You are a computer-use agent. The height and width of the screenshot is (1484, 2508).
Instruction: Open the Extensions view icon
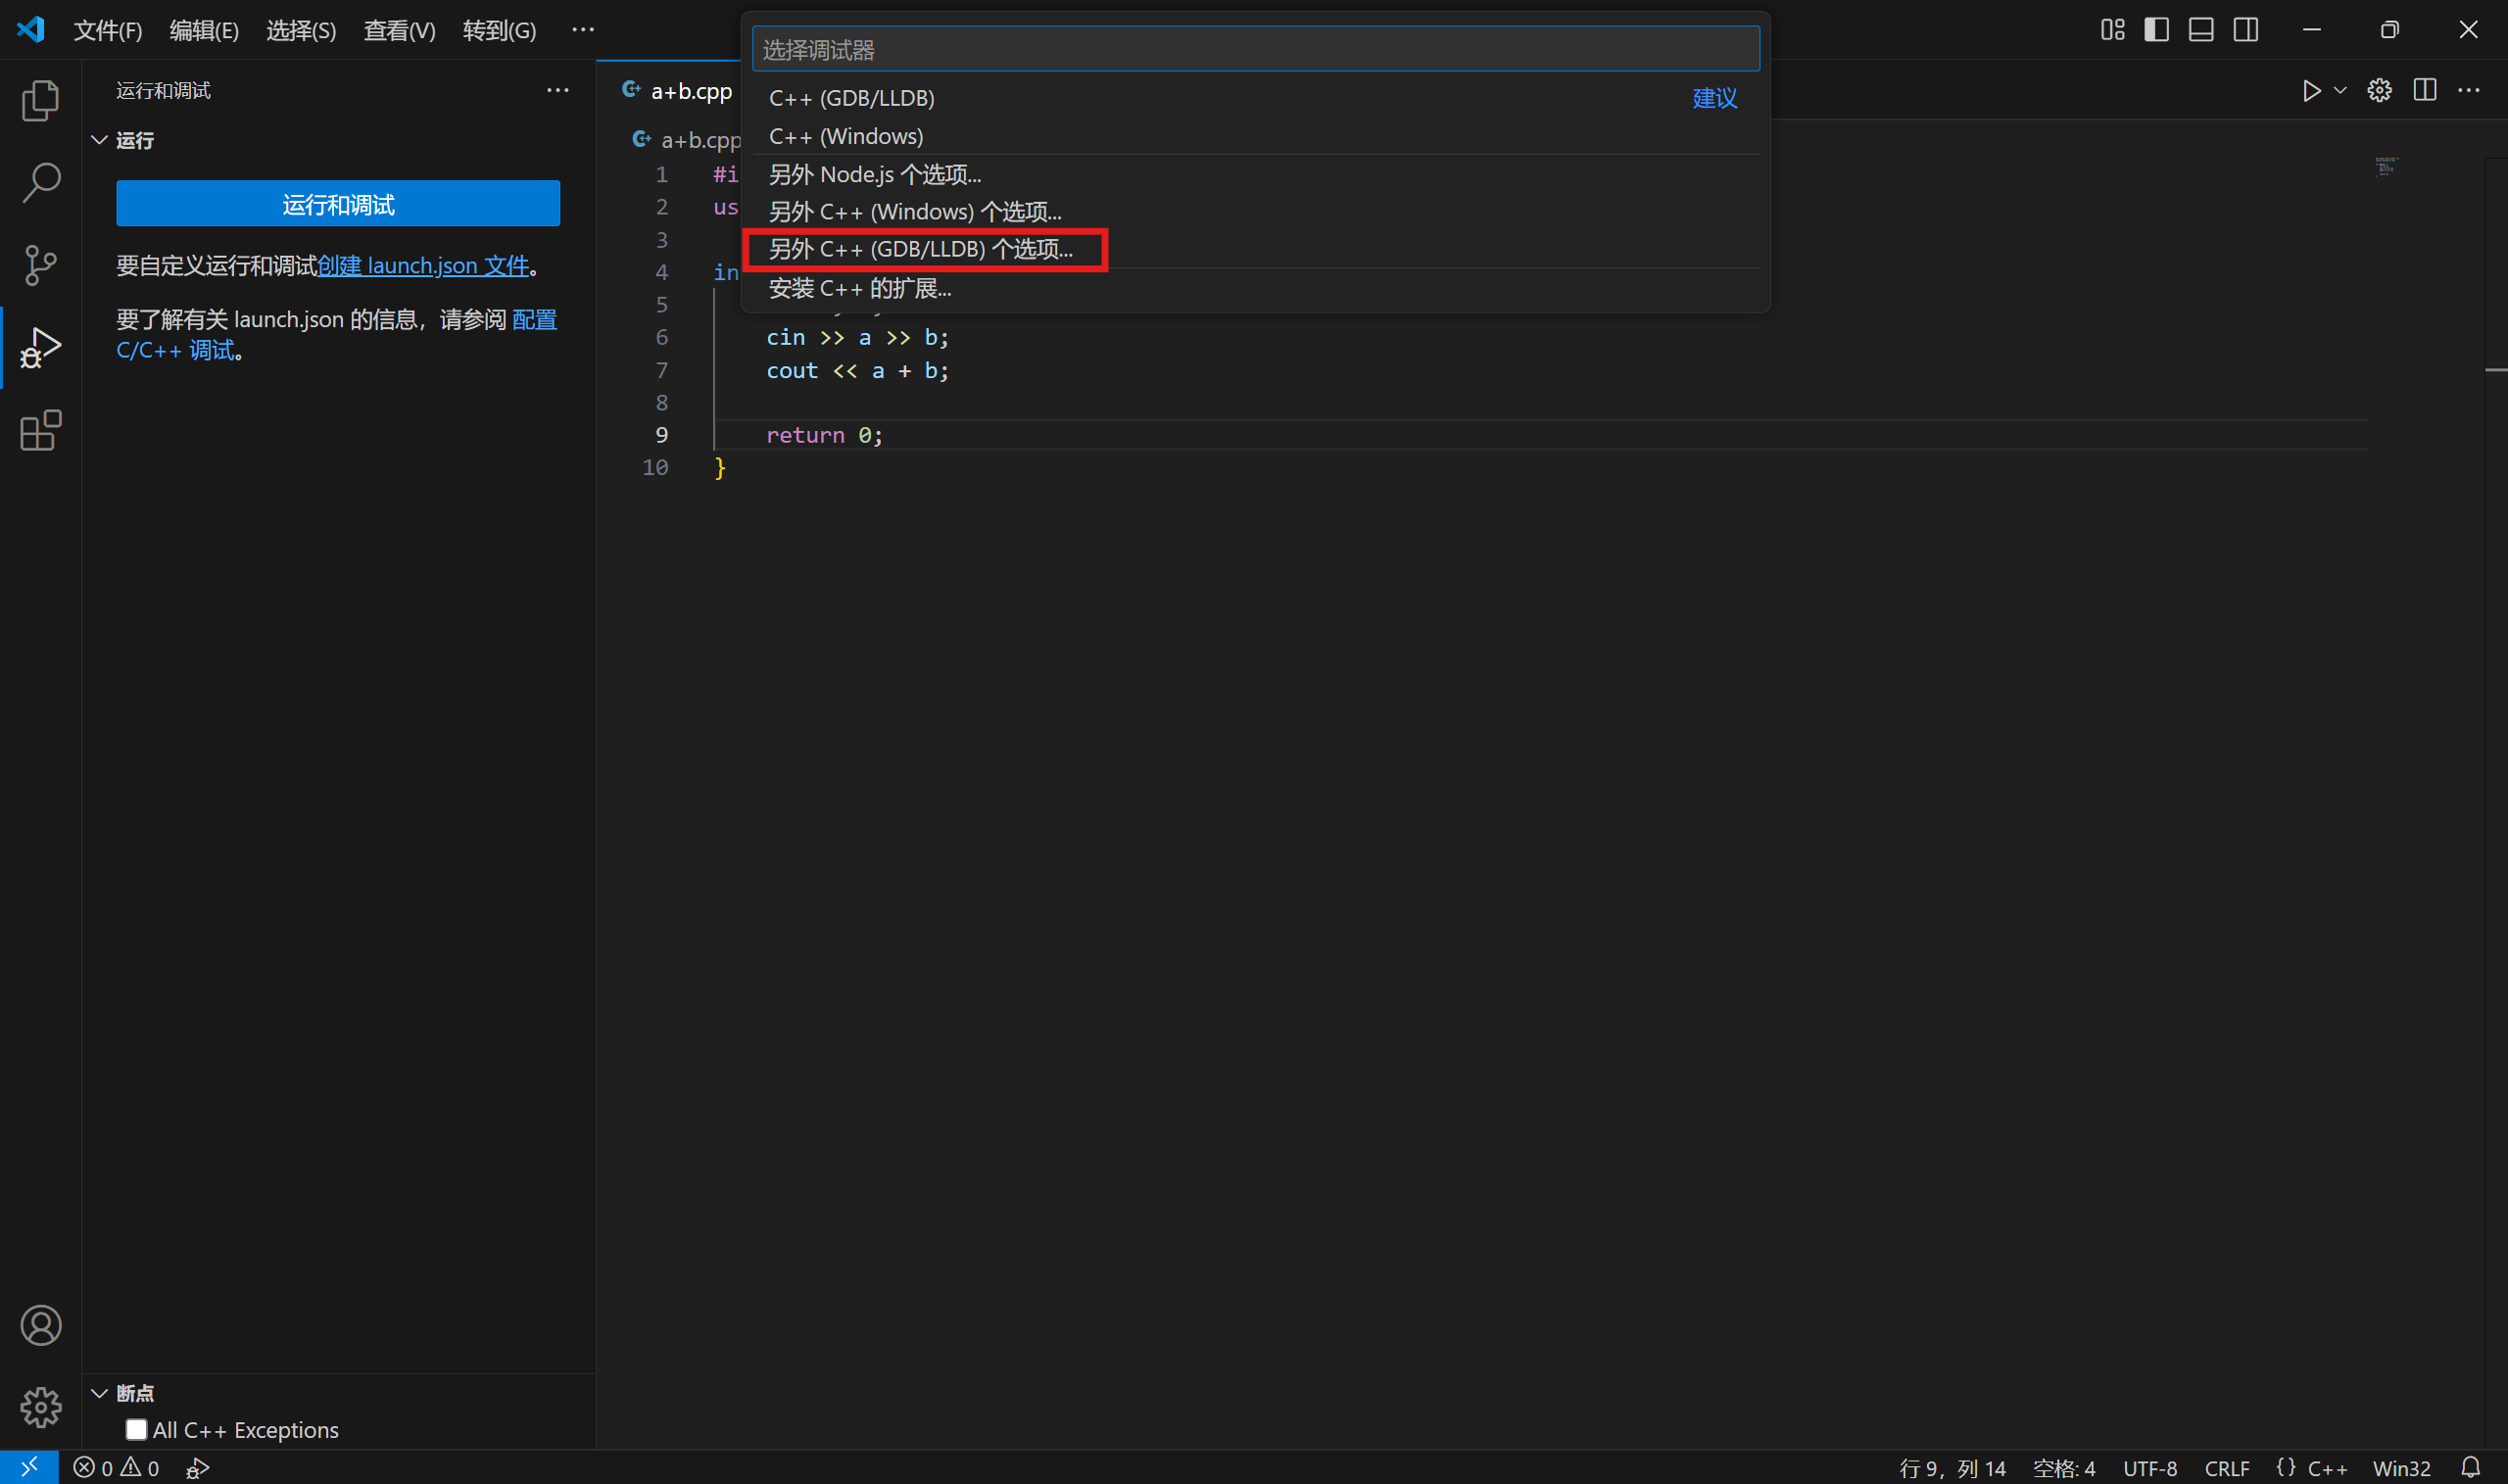pyautogui.click(x=40, y=431)
